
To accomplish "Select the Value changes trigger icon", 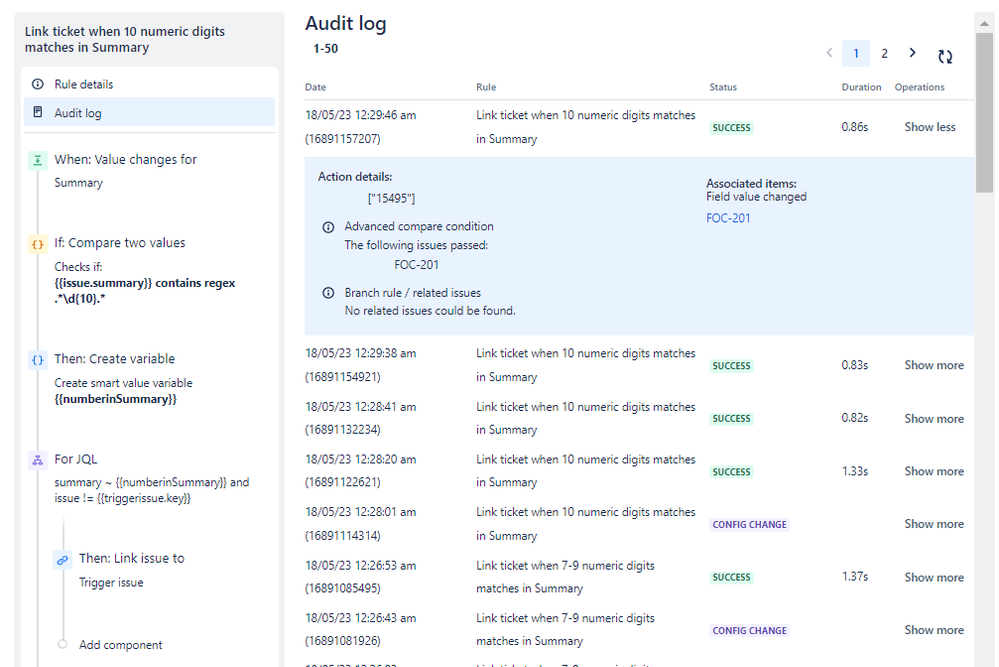I will pos(38,160).
